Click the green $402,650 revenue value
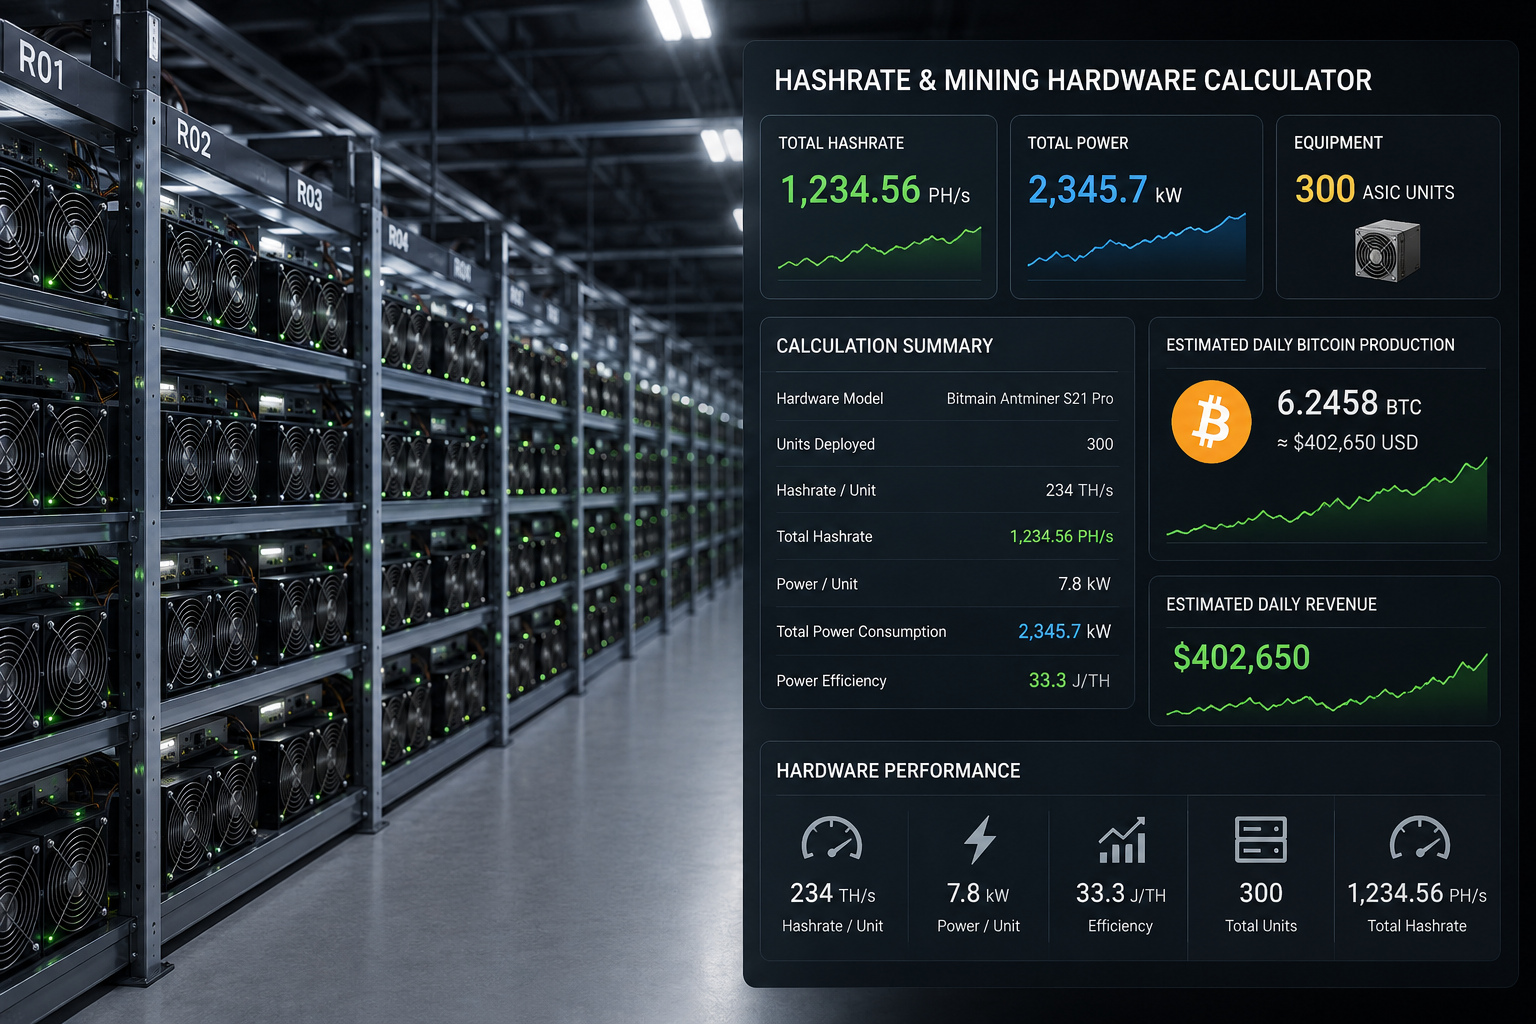Screen dimensions: 1536x1024 pyautogui.click(x=1241, y=657)
